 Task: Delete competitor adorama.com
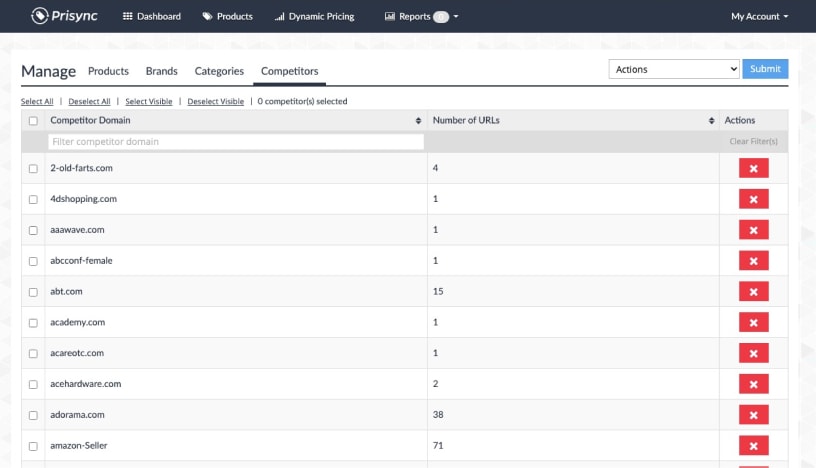tap(754, 415)
